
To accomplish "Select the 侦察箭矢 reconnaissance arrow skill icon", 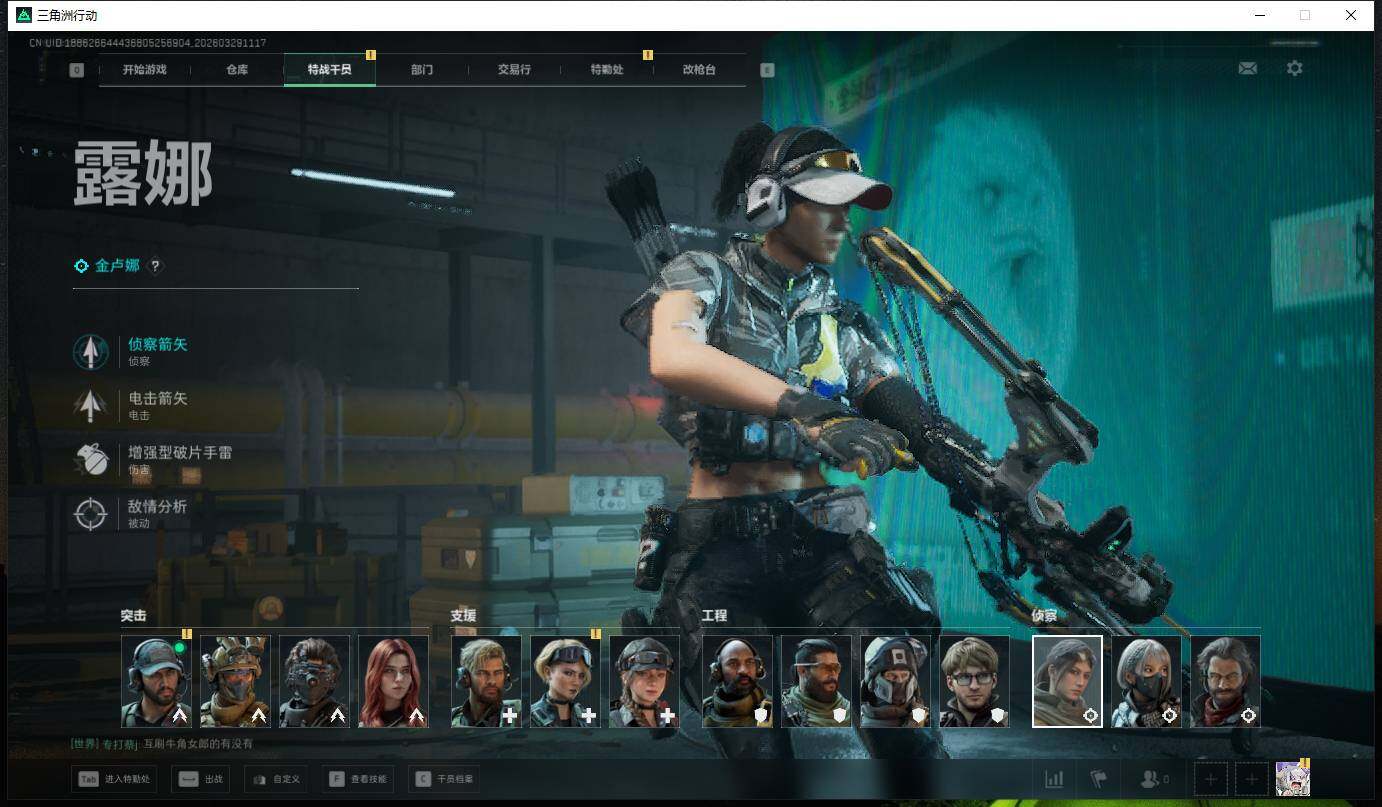I will [91, 352].
